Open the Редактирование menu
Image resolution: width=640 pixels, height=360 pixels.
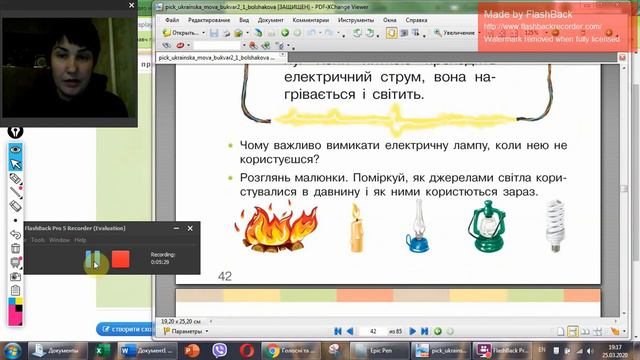pos(209,20)
